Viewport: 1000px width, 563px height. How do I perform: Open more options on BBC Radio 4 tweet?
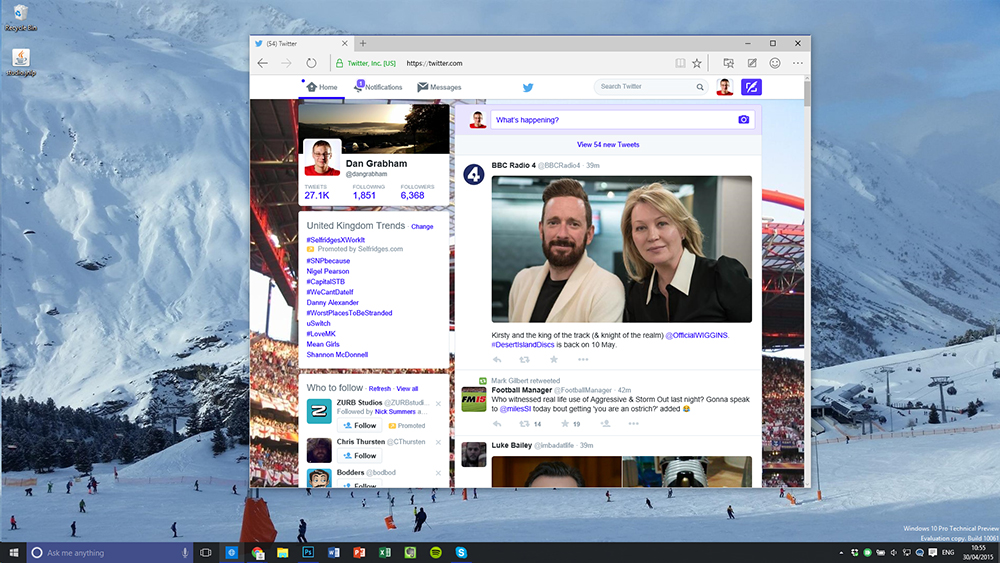point(583,360)
